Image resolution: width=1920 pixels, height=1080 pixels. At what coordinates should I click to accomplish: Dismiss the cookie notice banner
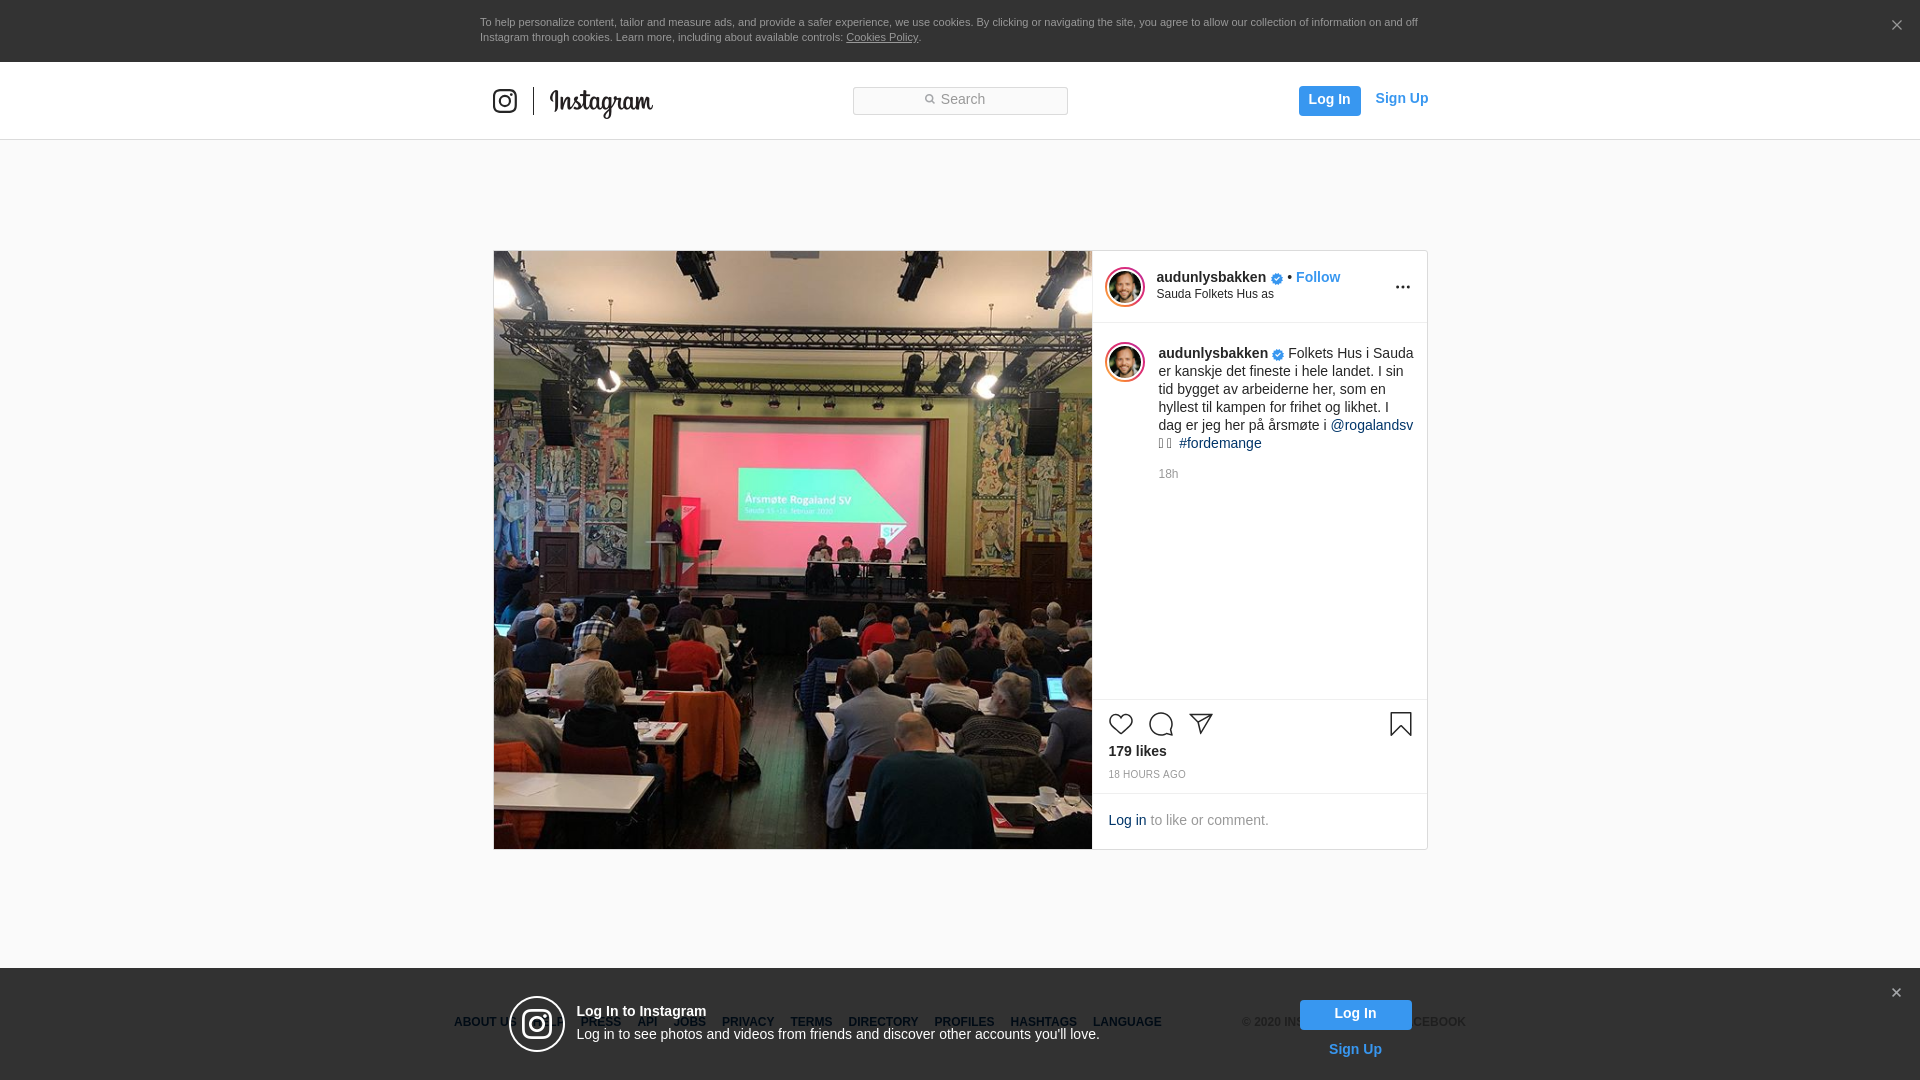coord(1896,26)
